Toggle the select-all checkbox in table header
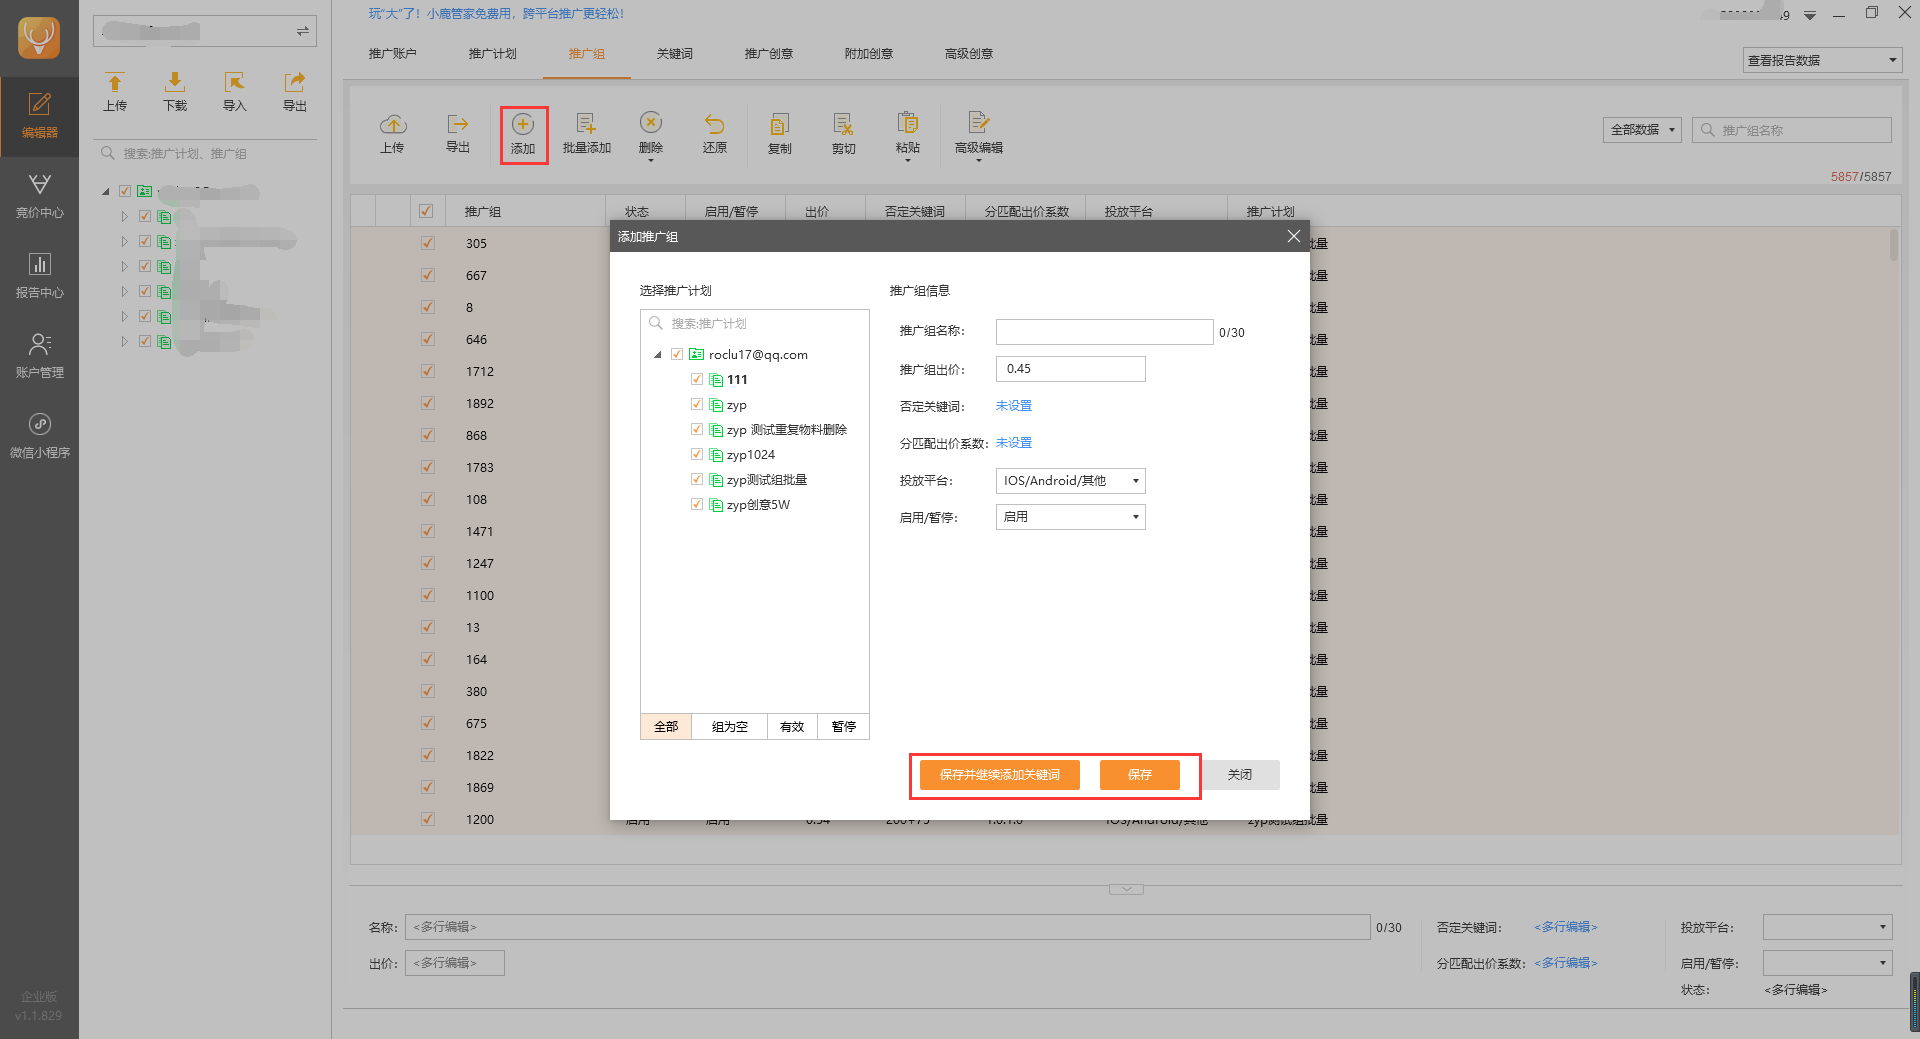1920x1039 pixels. coord(426,211)
